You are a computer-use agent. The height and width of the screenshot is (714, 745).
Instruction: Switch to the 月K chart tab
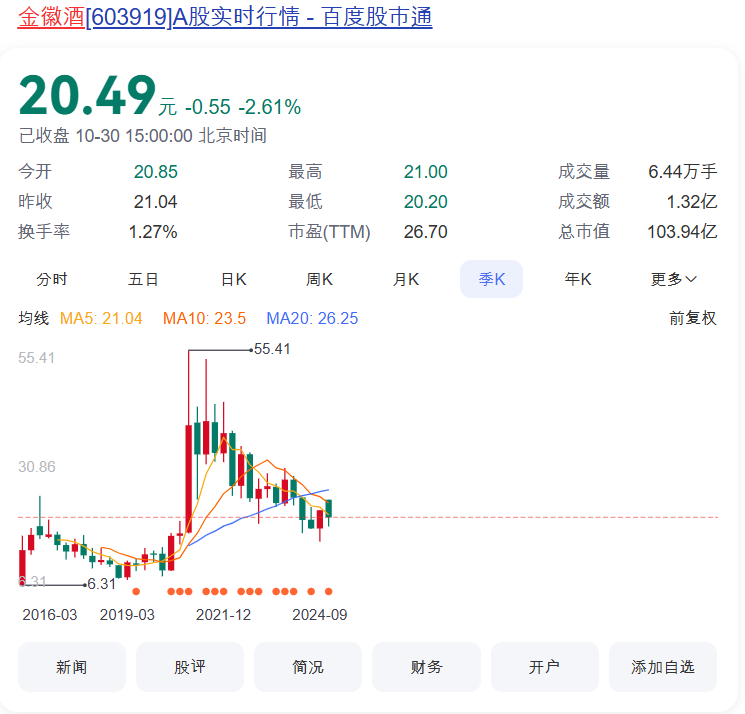click(x=406, y=279)
